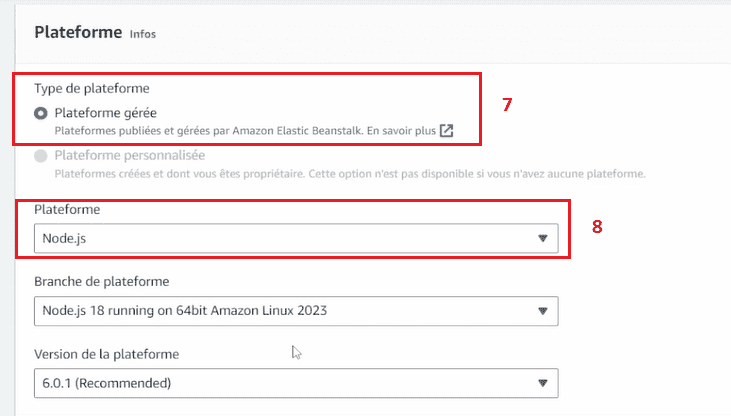Click the Plateforme section heading
731x416 pixels.
click(78, 32)
